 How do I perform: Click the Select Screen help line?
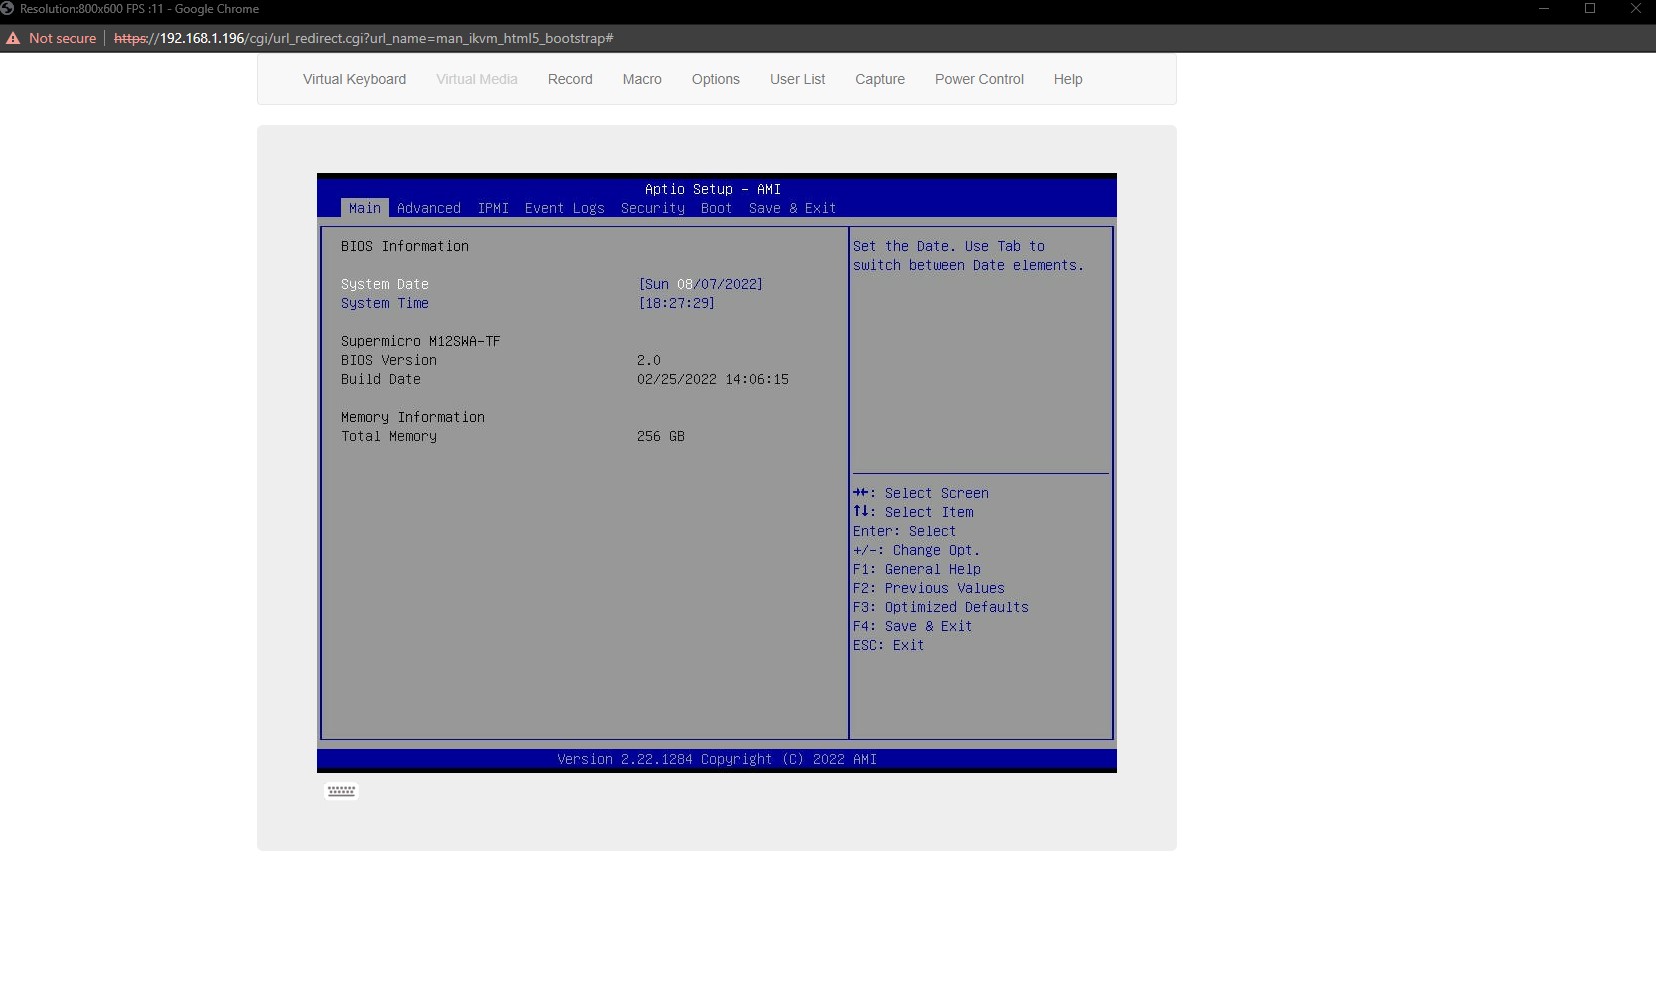tap(921, 493)
